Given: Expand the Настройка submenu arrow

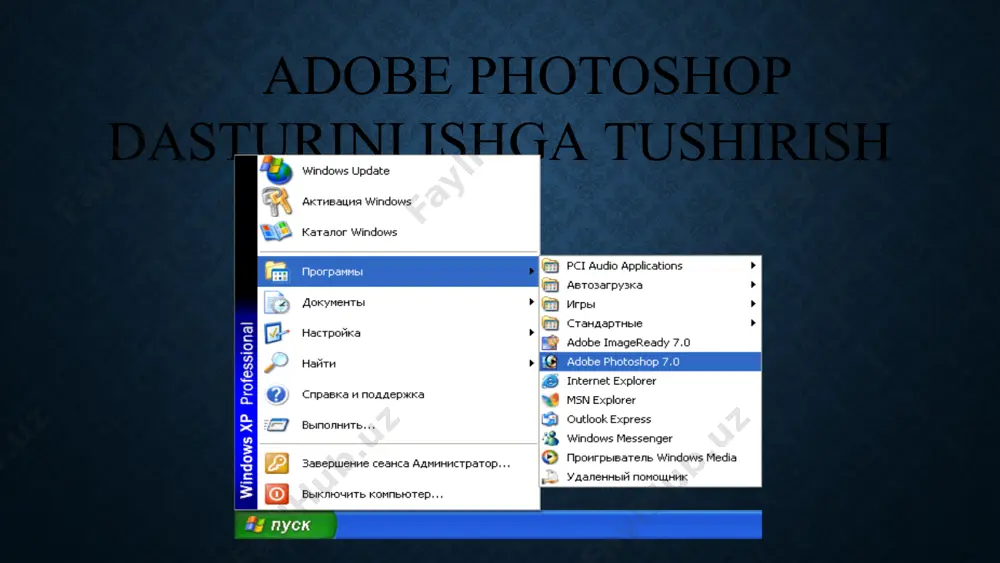Looking at the screenshot, I should [531, 332].
